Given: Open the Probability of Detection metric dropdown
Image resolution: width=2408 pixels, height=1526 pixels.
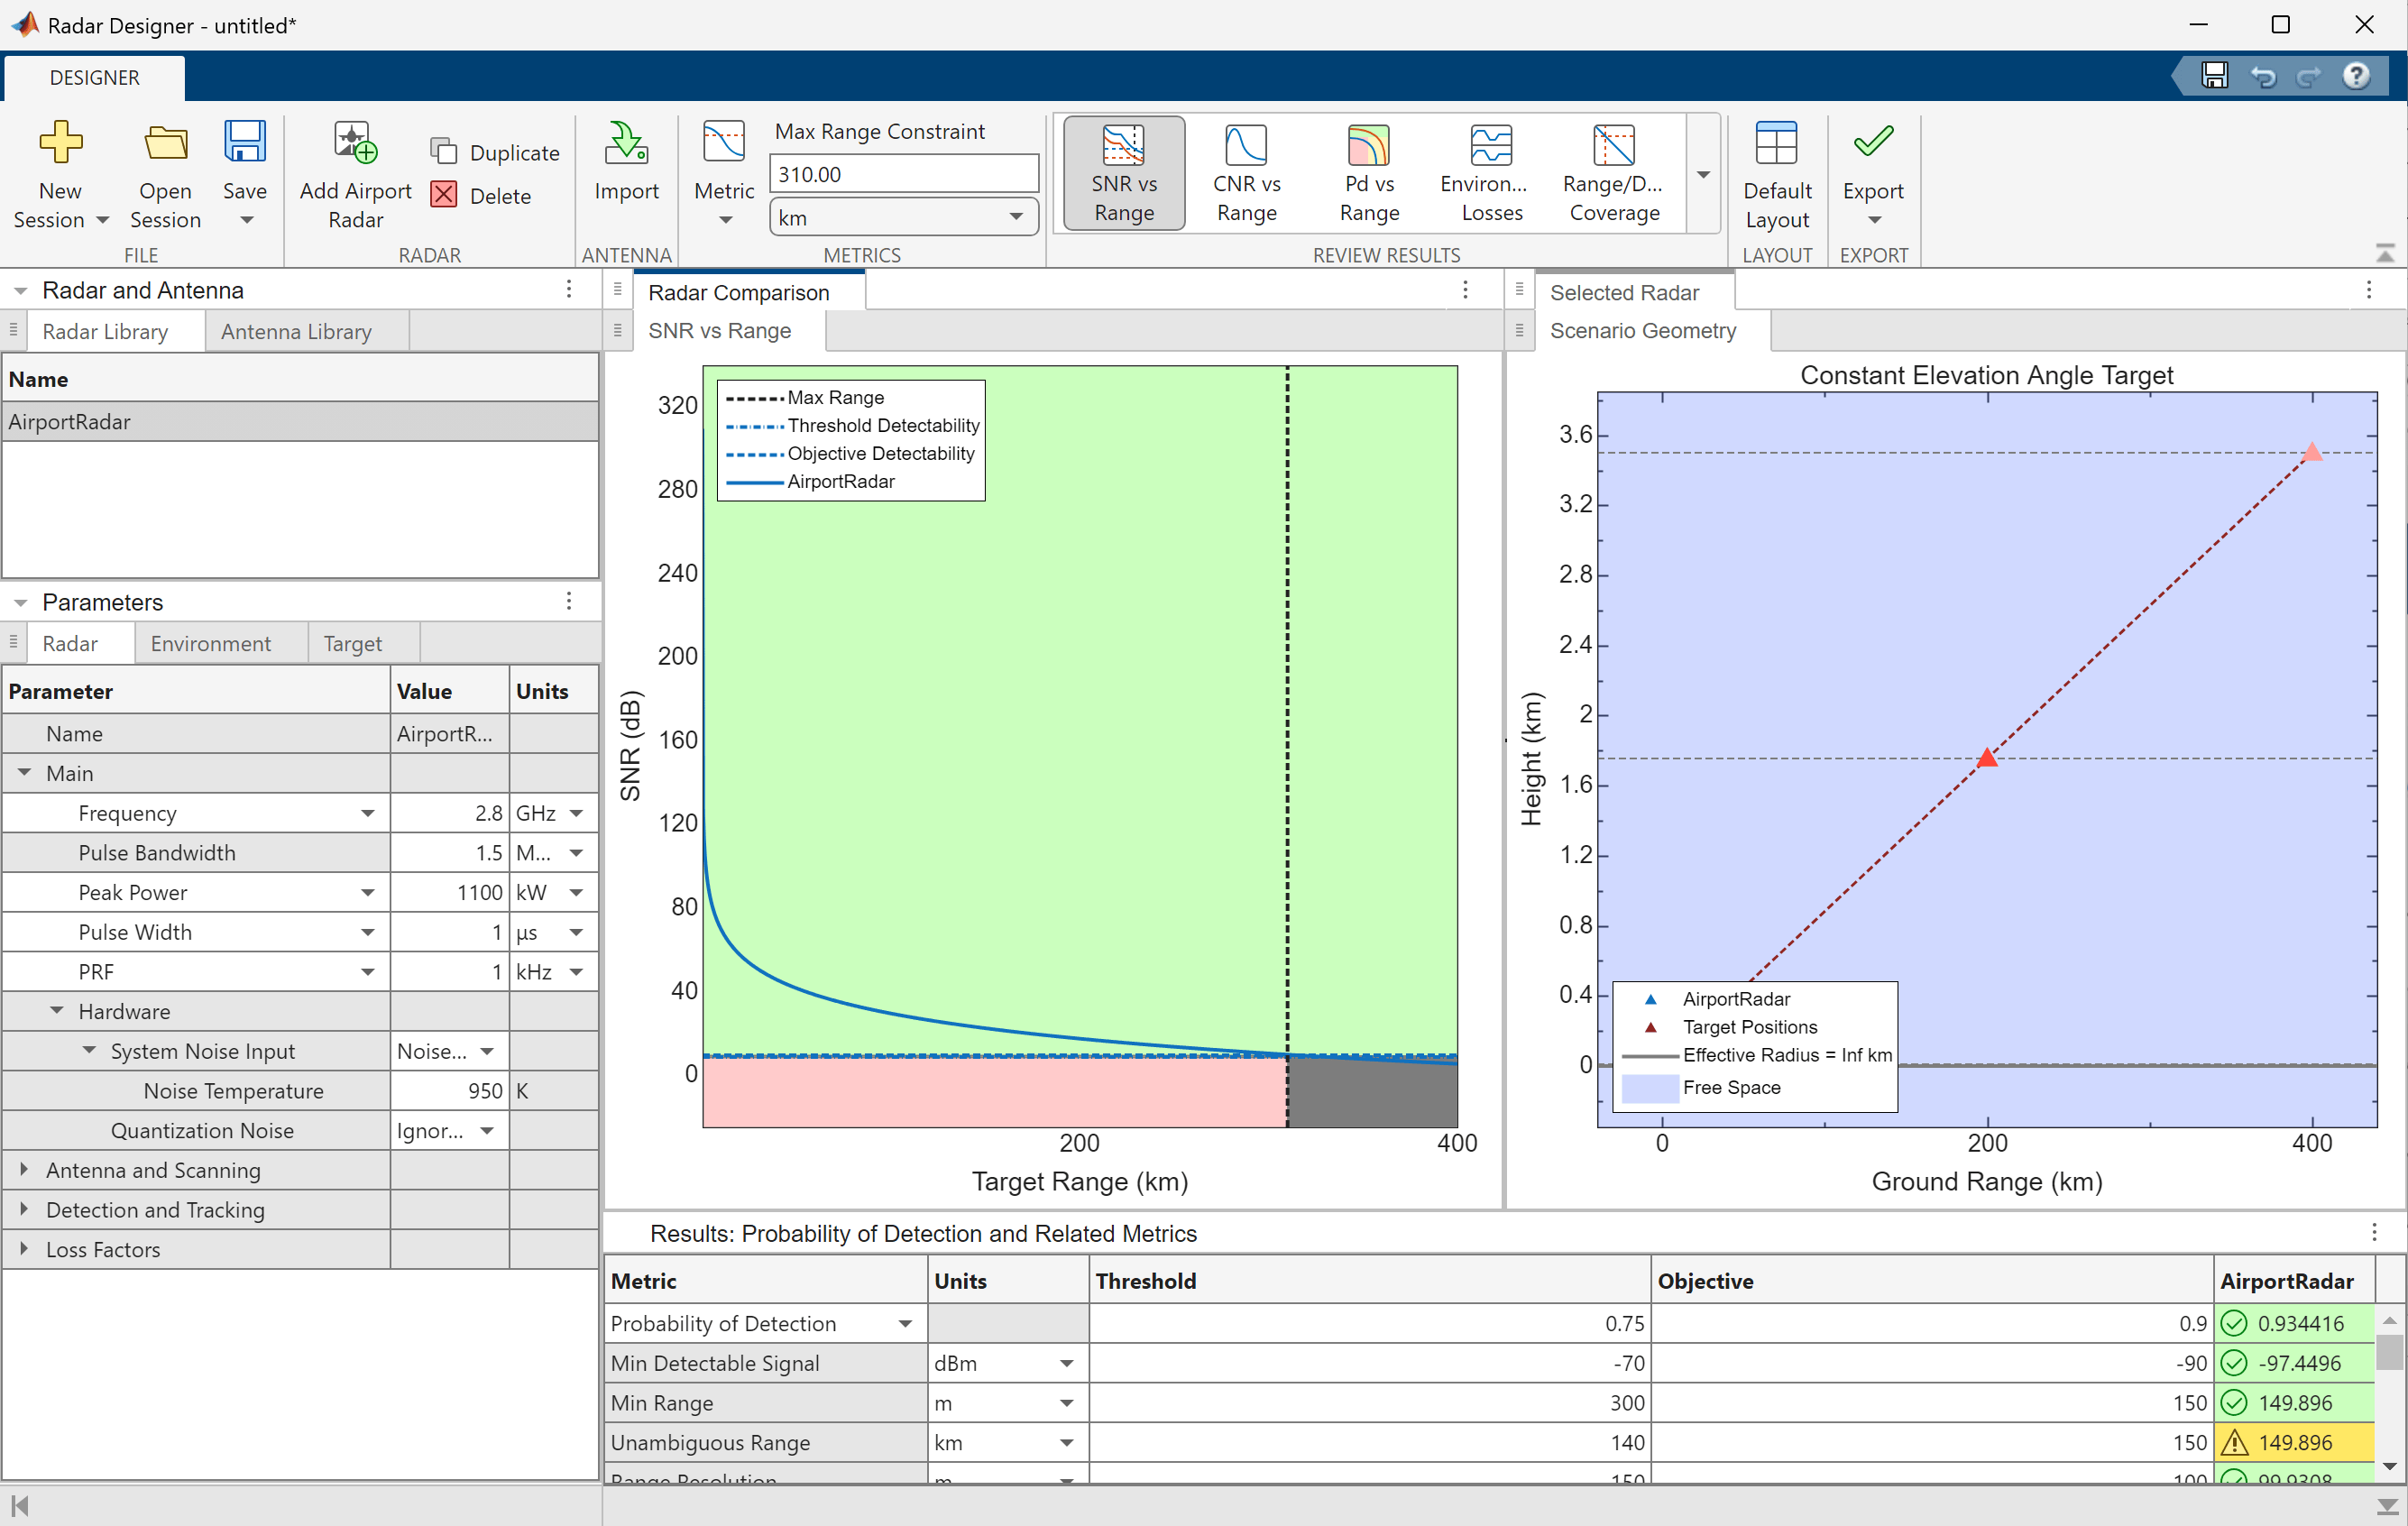Looking at the screenshot, I should point(905,1324).
